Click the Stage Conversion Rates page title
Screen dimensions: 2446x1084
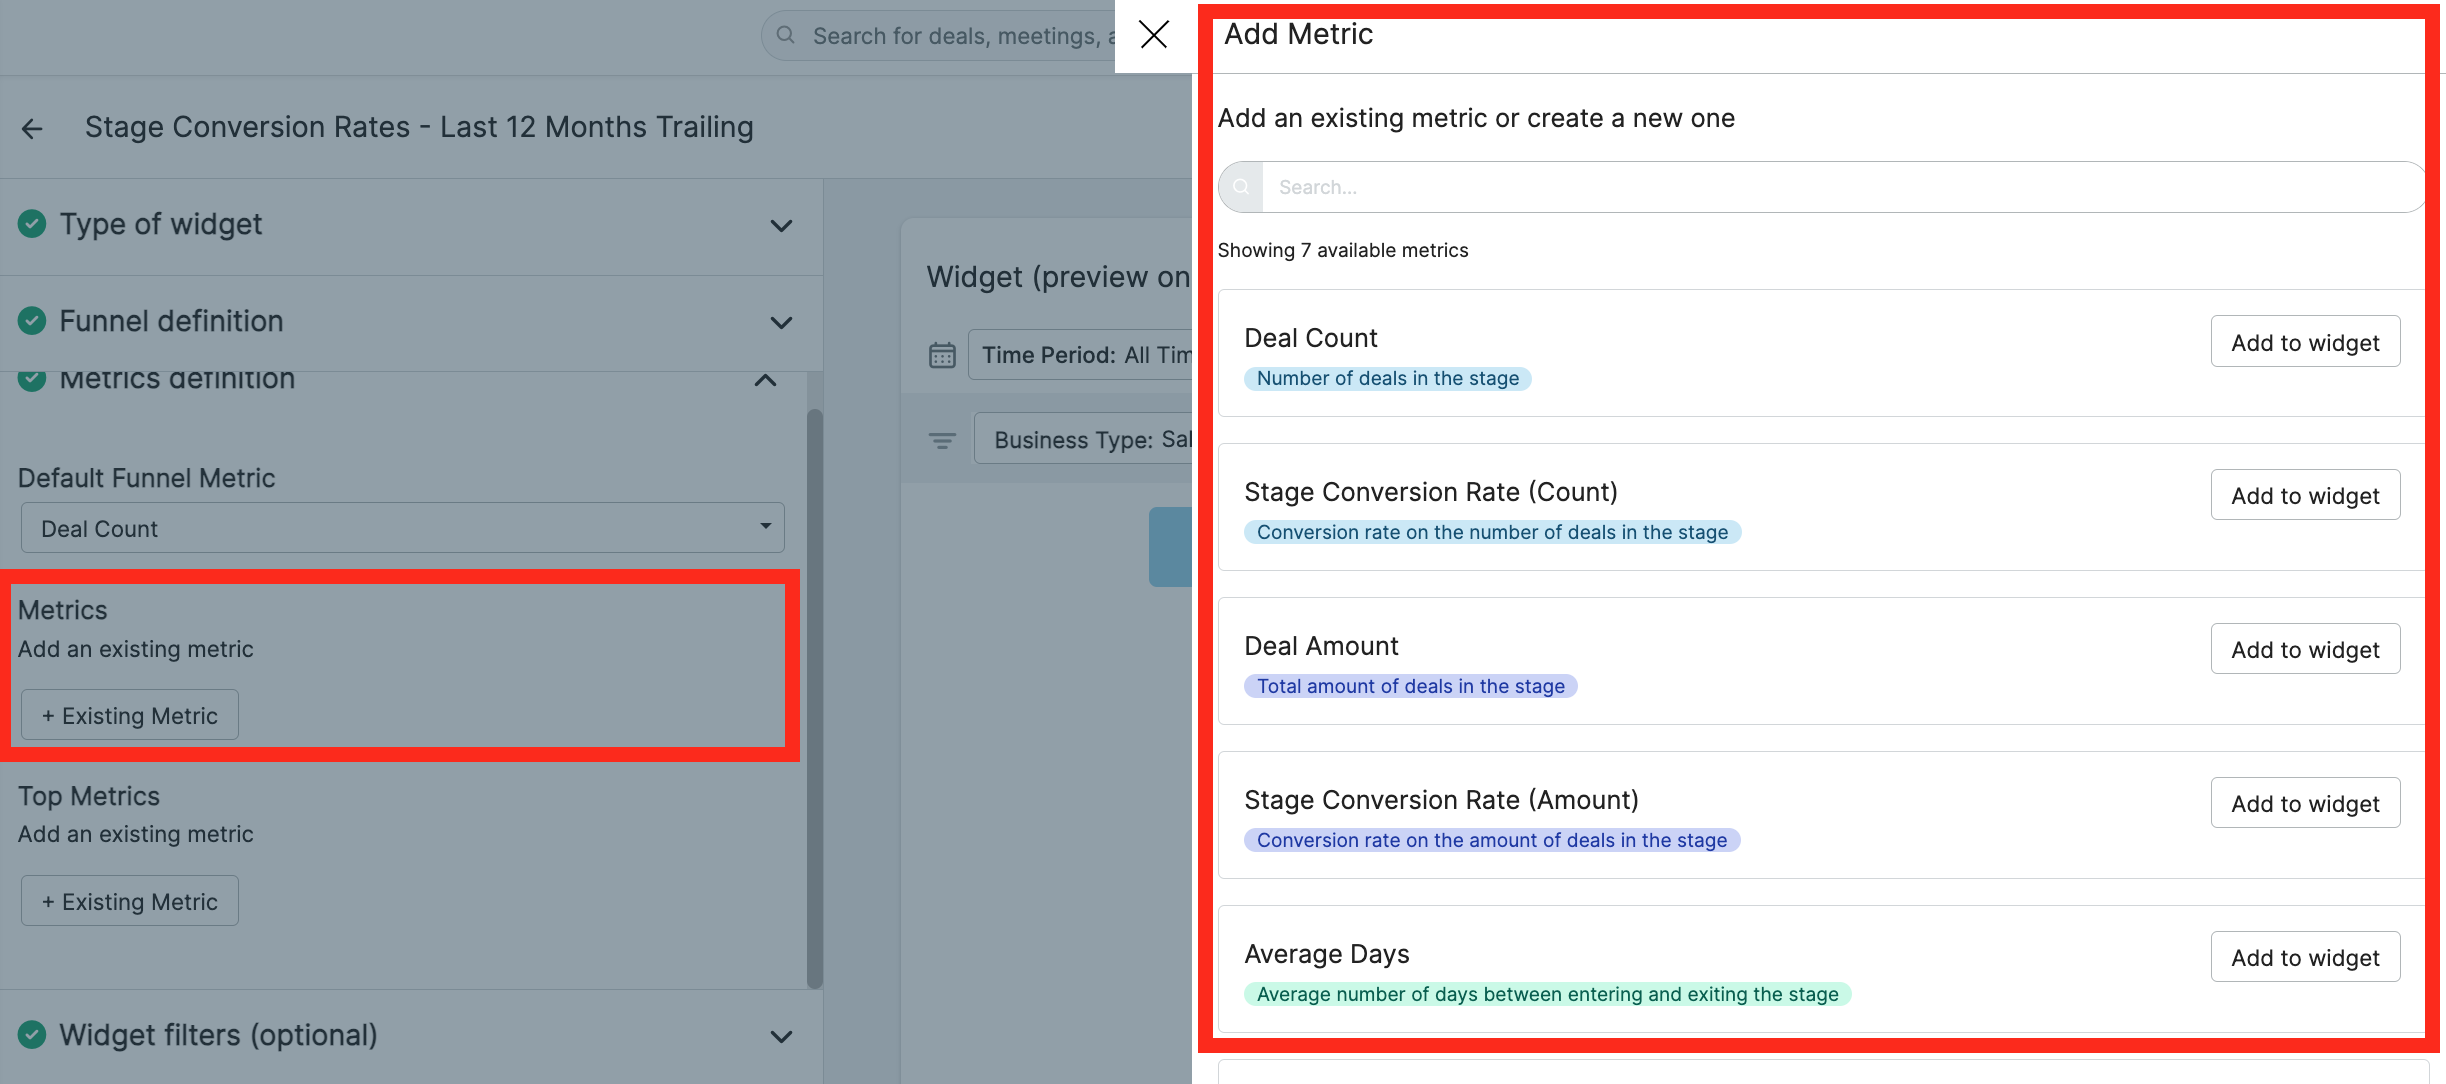(x=419, y=127)
